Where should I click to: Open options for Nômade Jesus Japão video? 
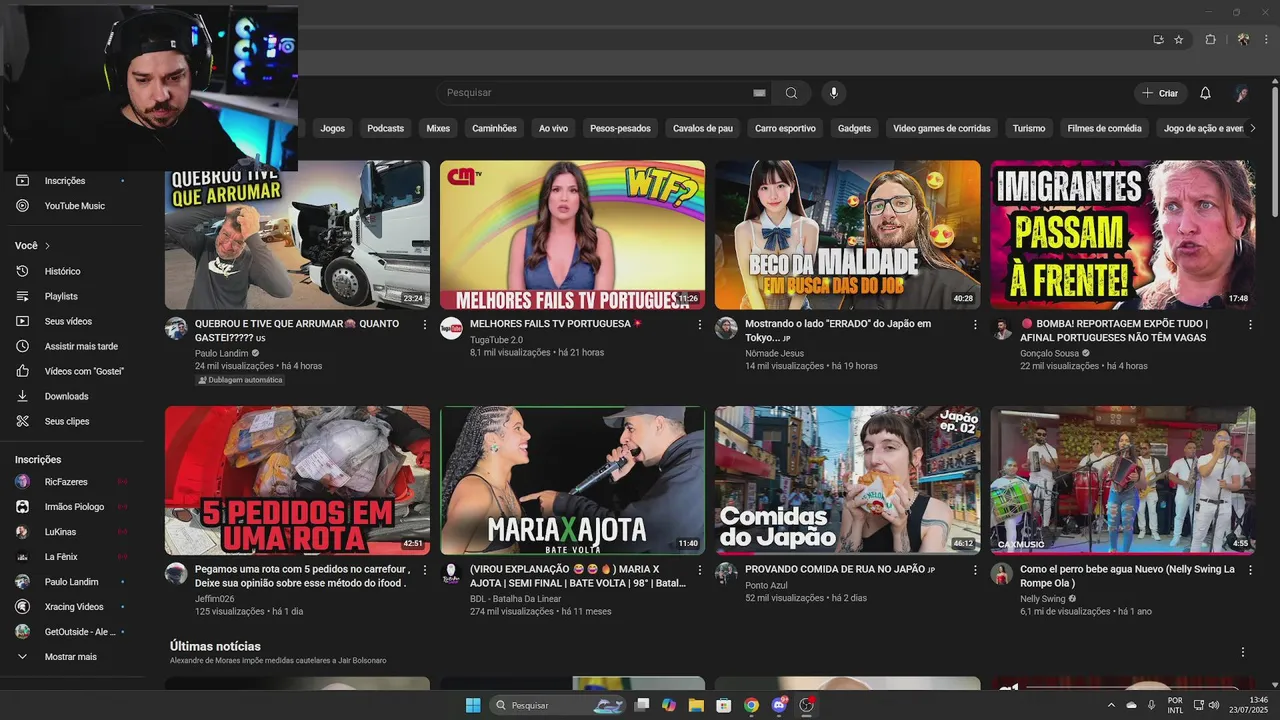click(975, 325)
